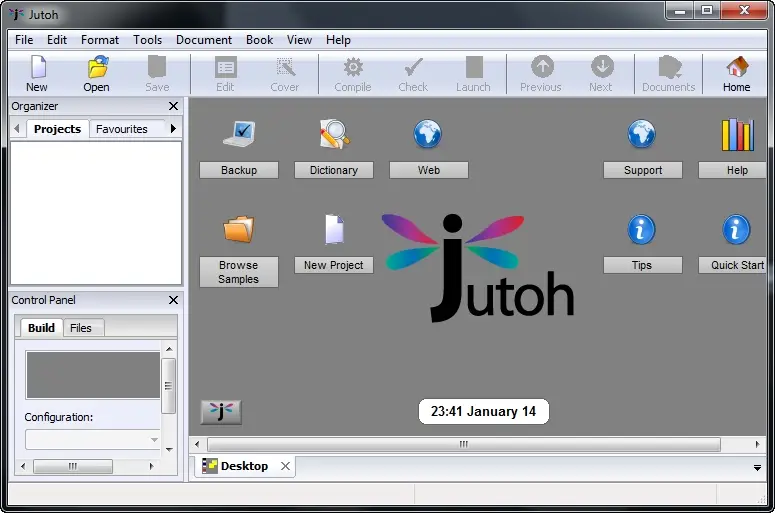The image size is (775, 513).
Task: Click the Tips button
Action: 643,265
